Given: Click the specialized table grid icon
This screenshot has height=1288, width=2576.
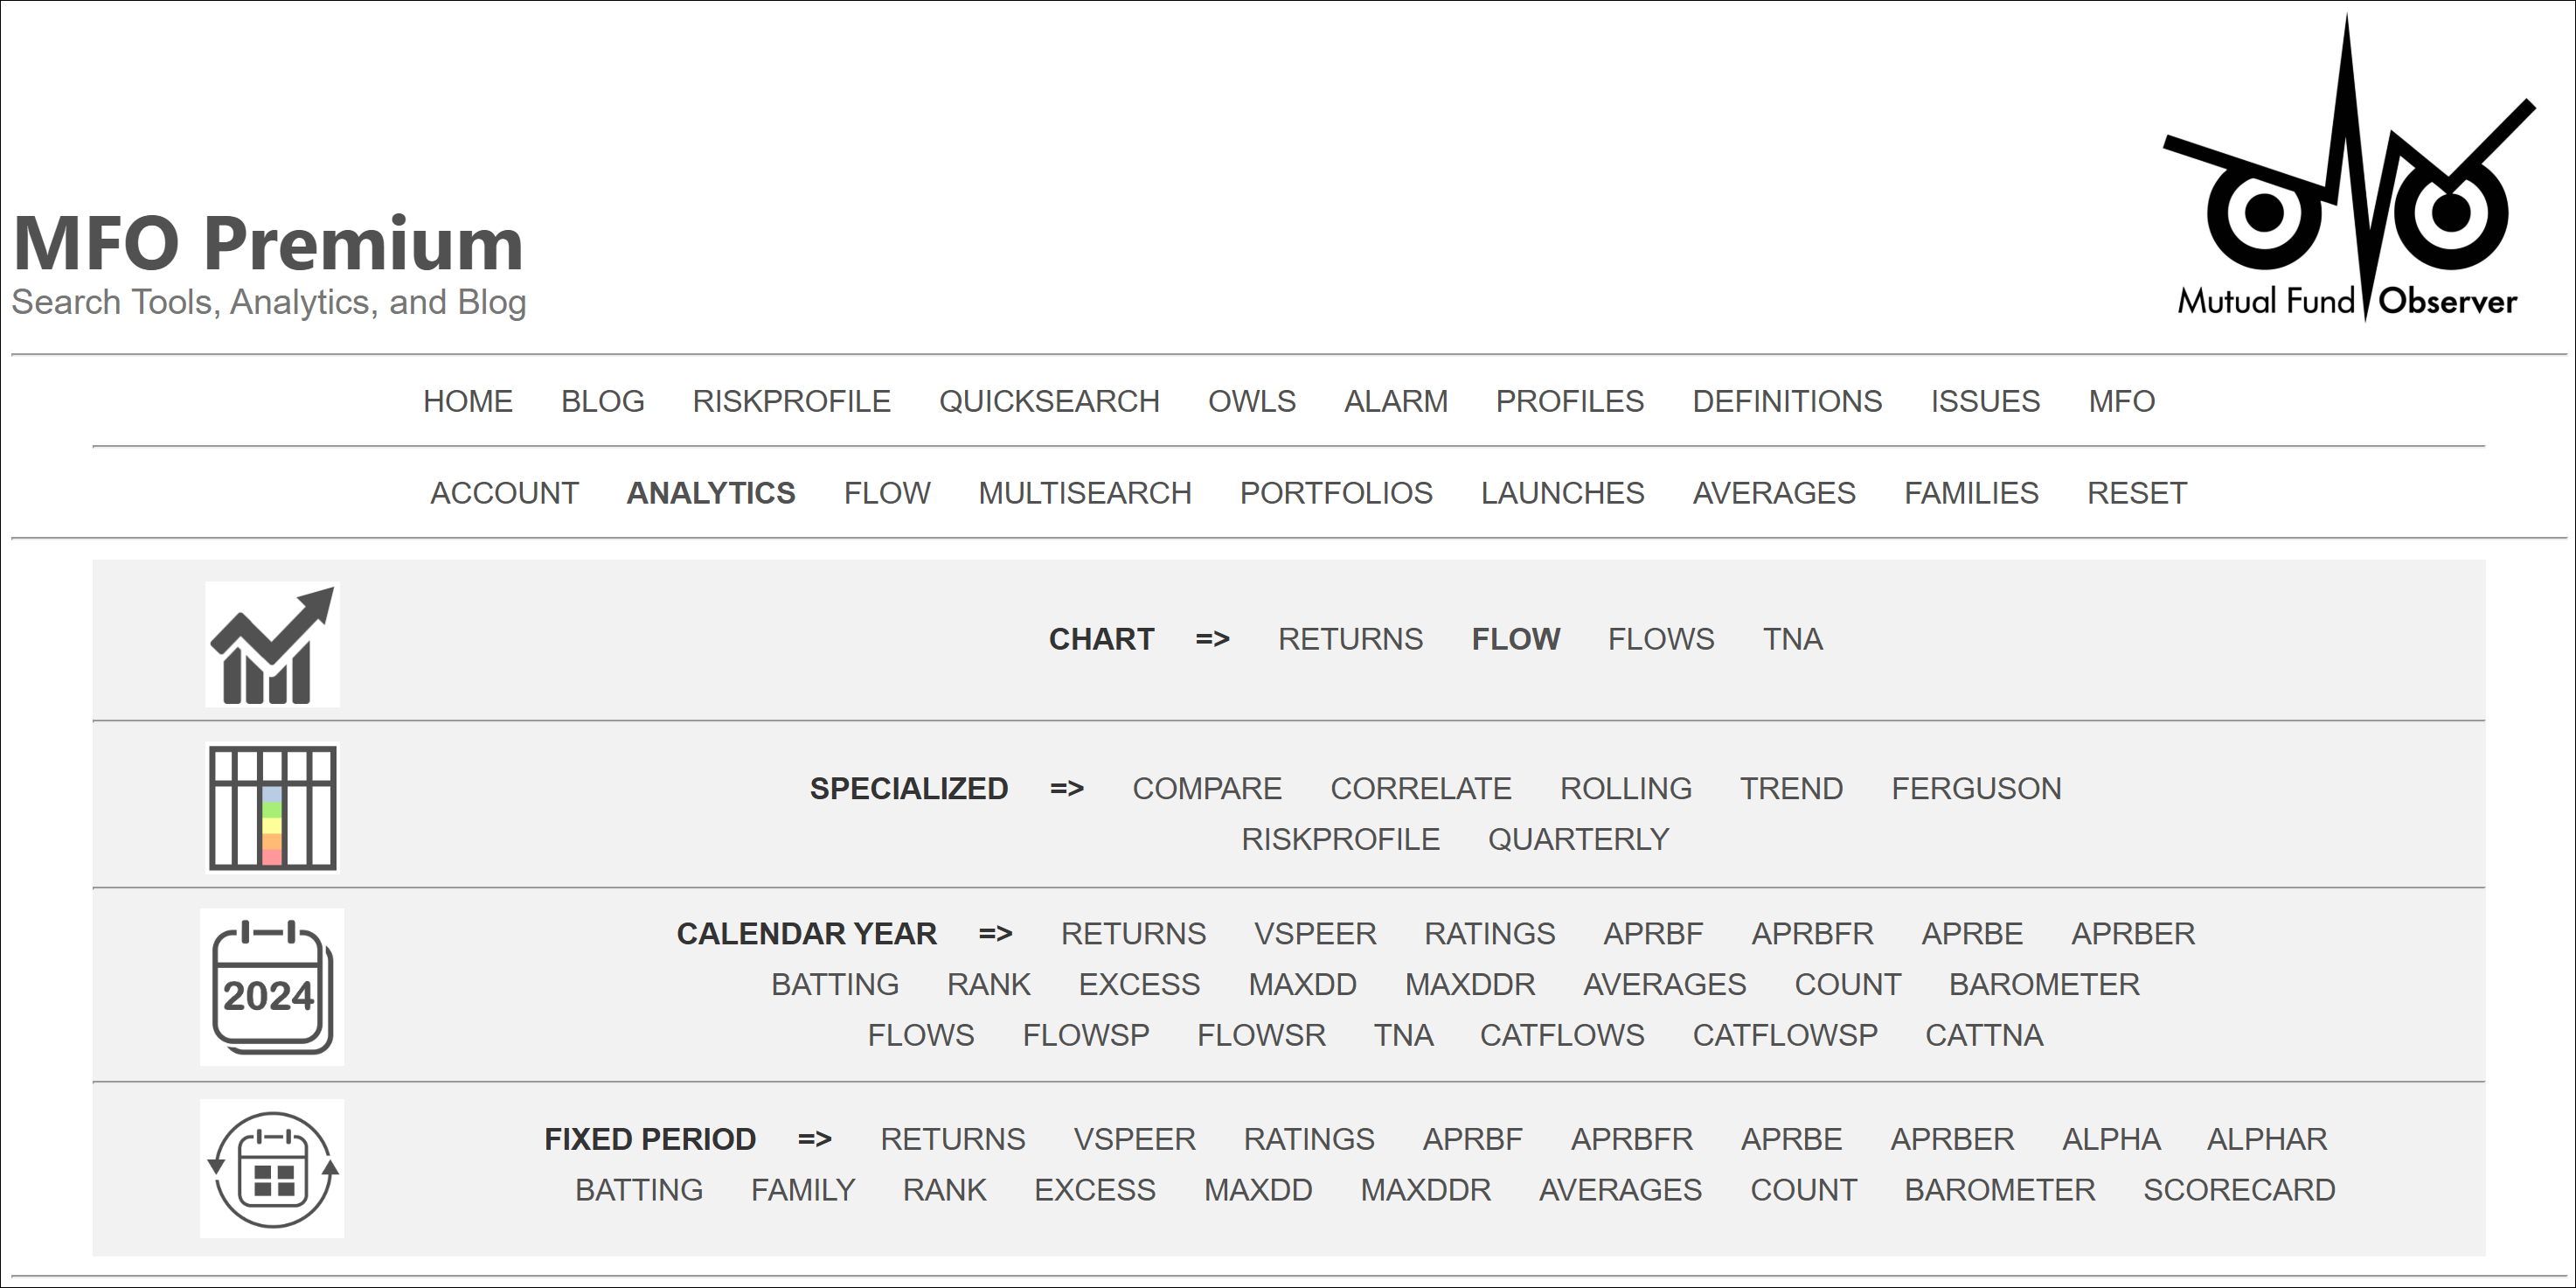Looking at the screenshot, I should [272, 808].
